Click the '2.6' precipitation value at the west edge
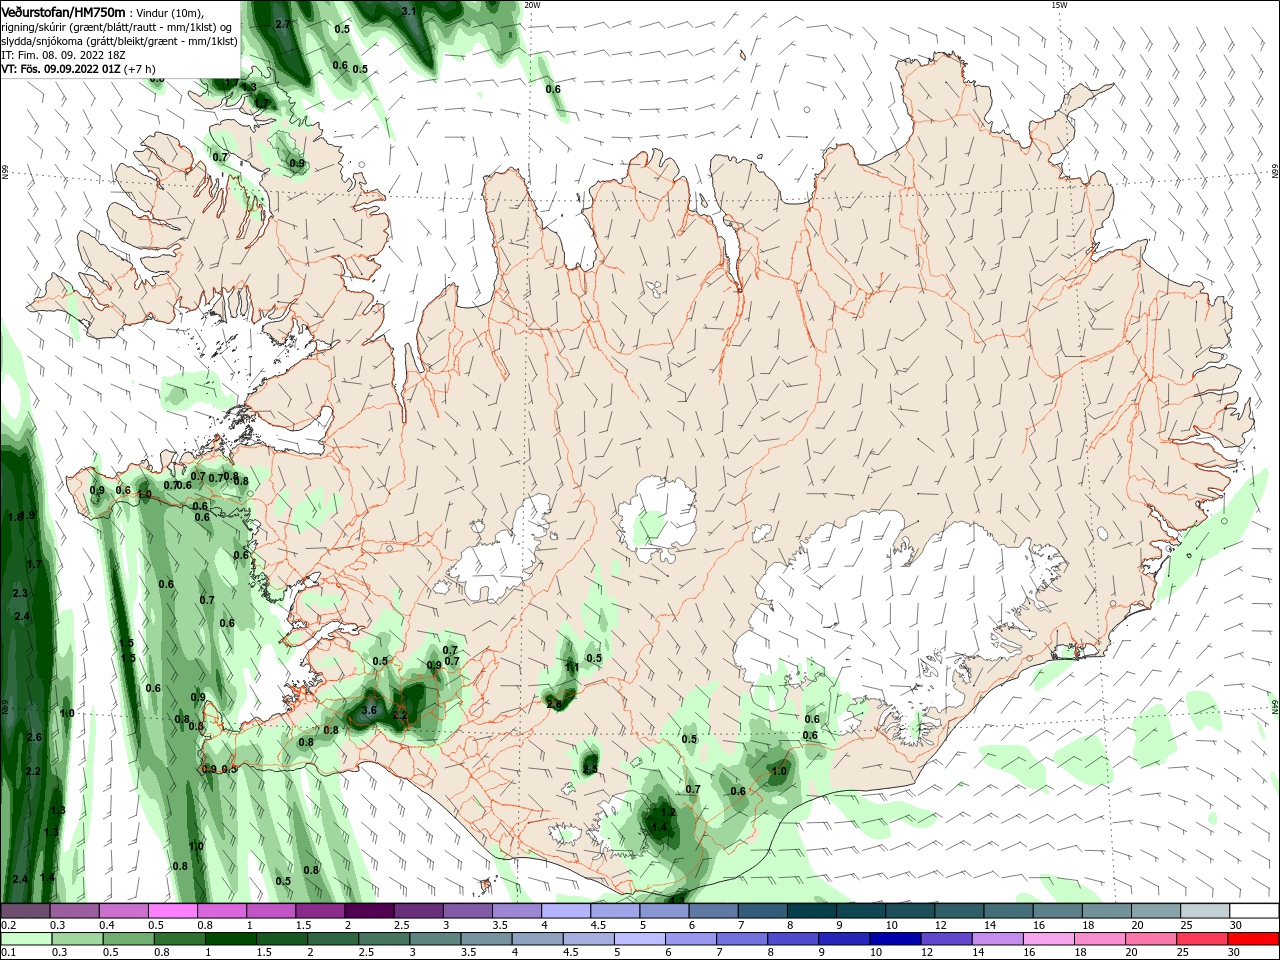This screenshot has height=960, width=1280. [33, 737]
